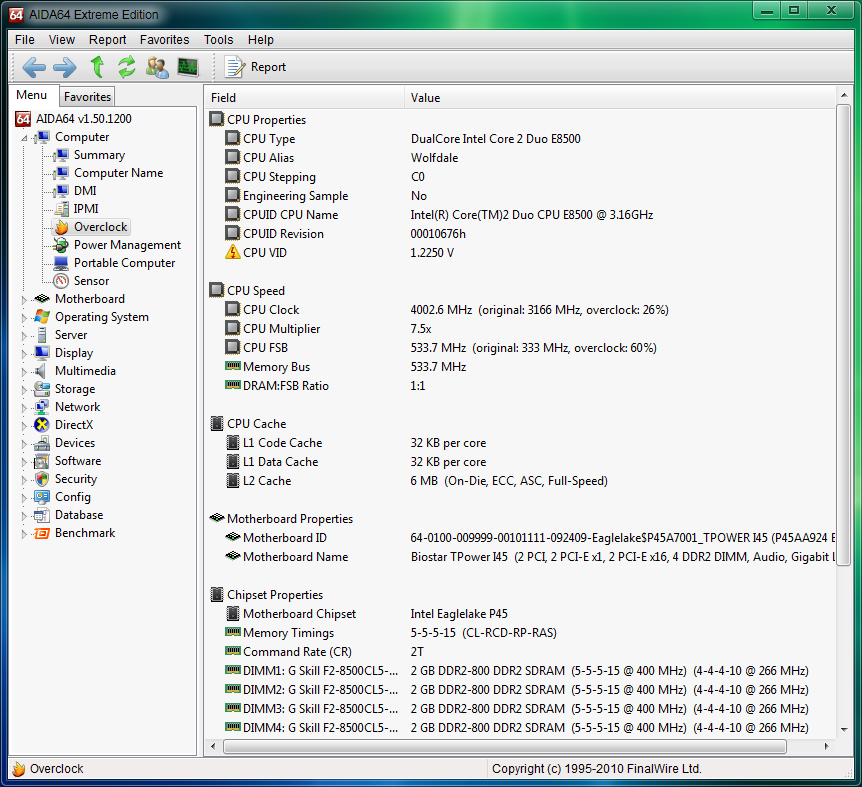Click the green Up arrow toolbar icon
Image resolution: width=862 pixels, height=787 pixels.
pos(97,66)
